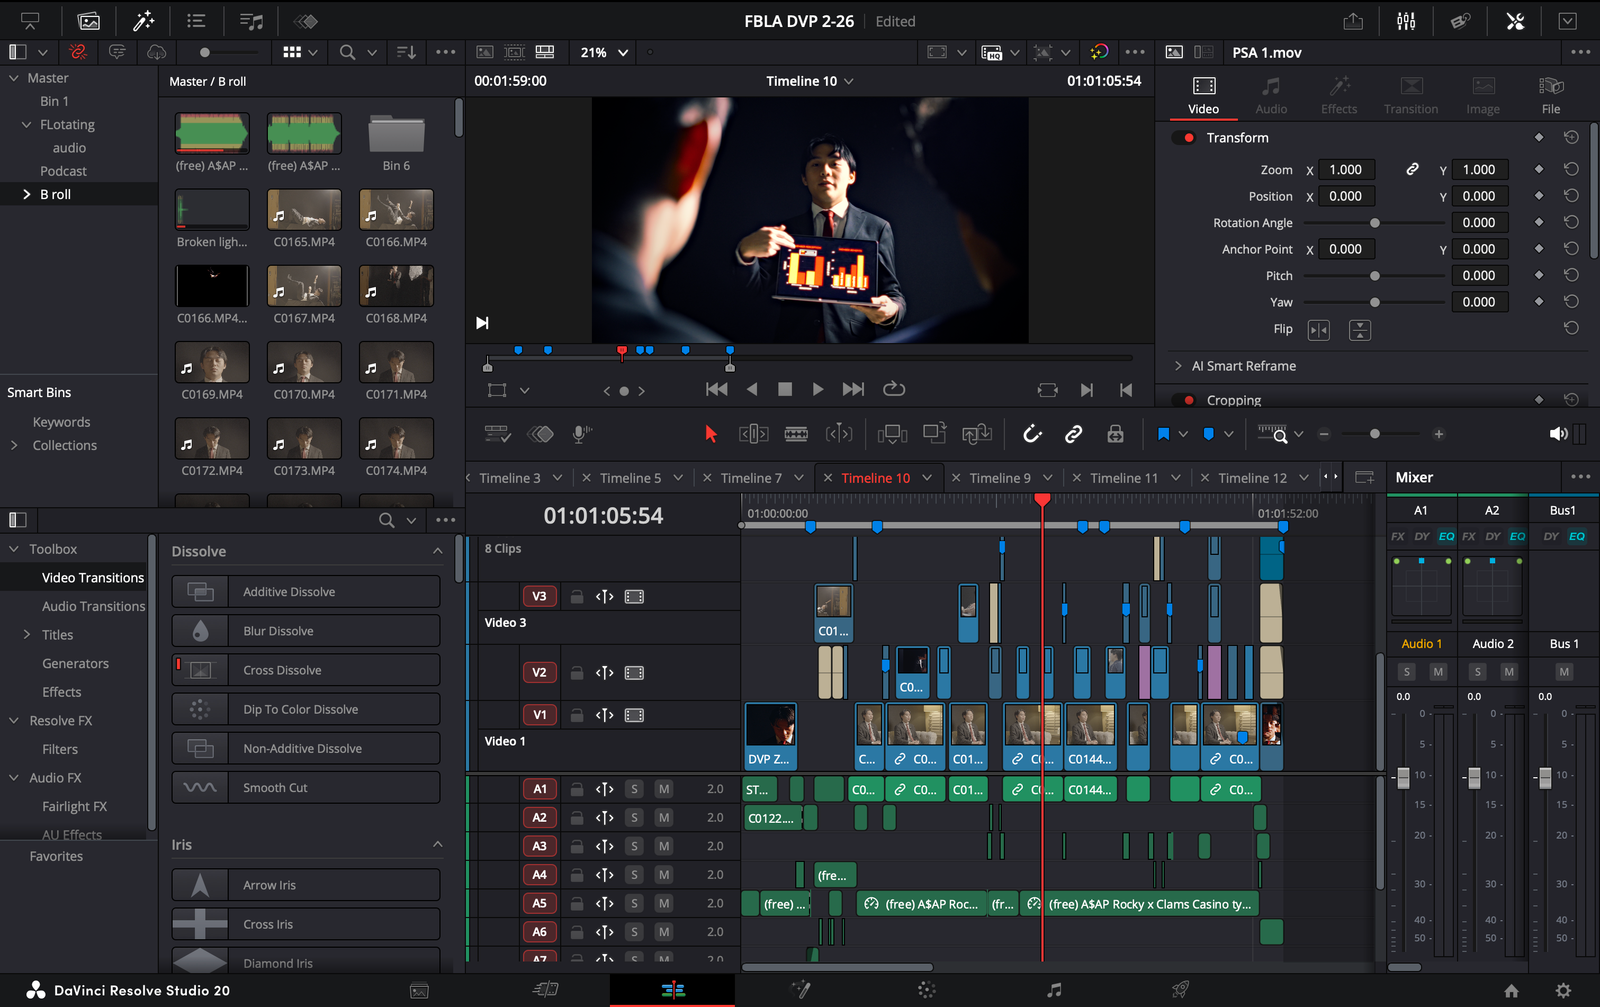Go to Project Manager home icon
The height and width of the screenshot is (1007, 1600).
pos(1511,991)
